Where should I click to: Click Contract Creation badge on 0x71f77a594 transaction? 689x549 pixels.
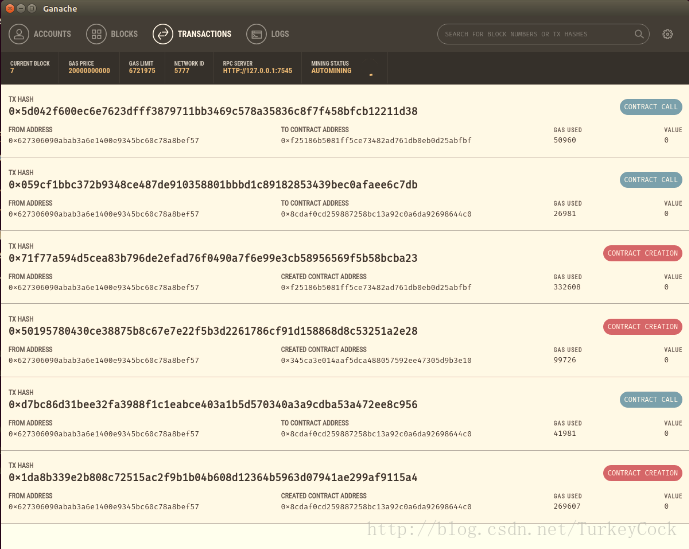[642, 253]
